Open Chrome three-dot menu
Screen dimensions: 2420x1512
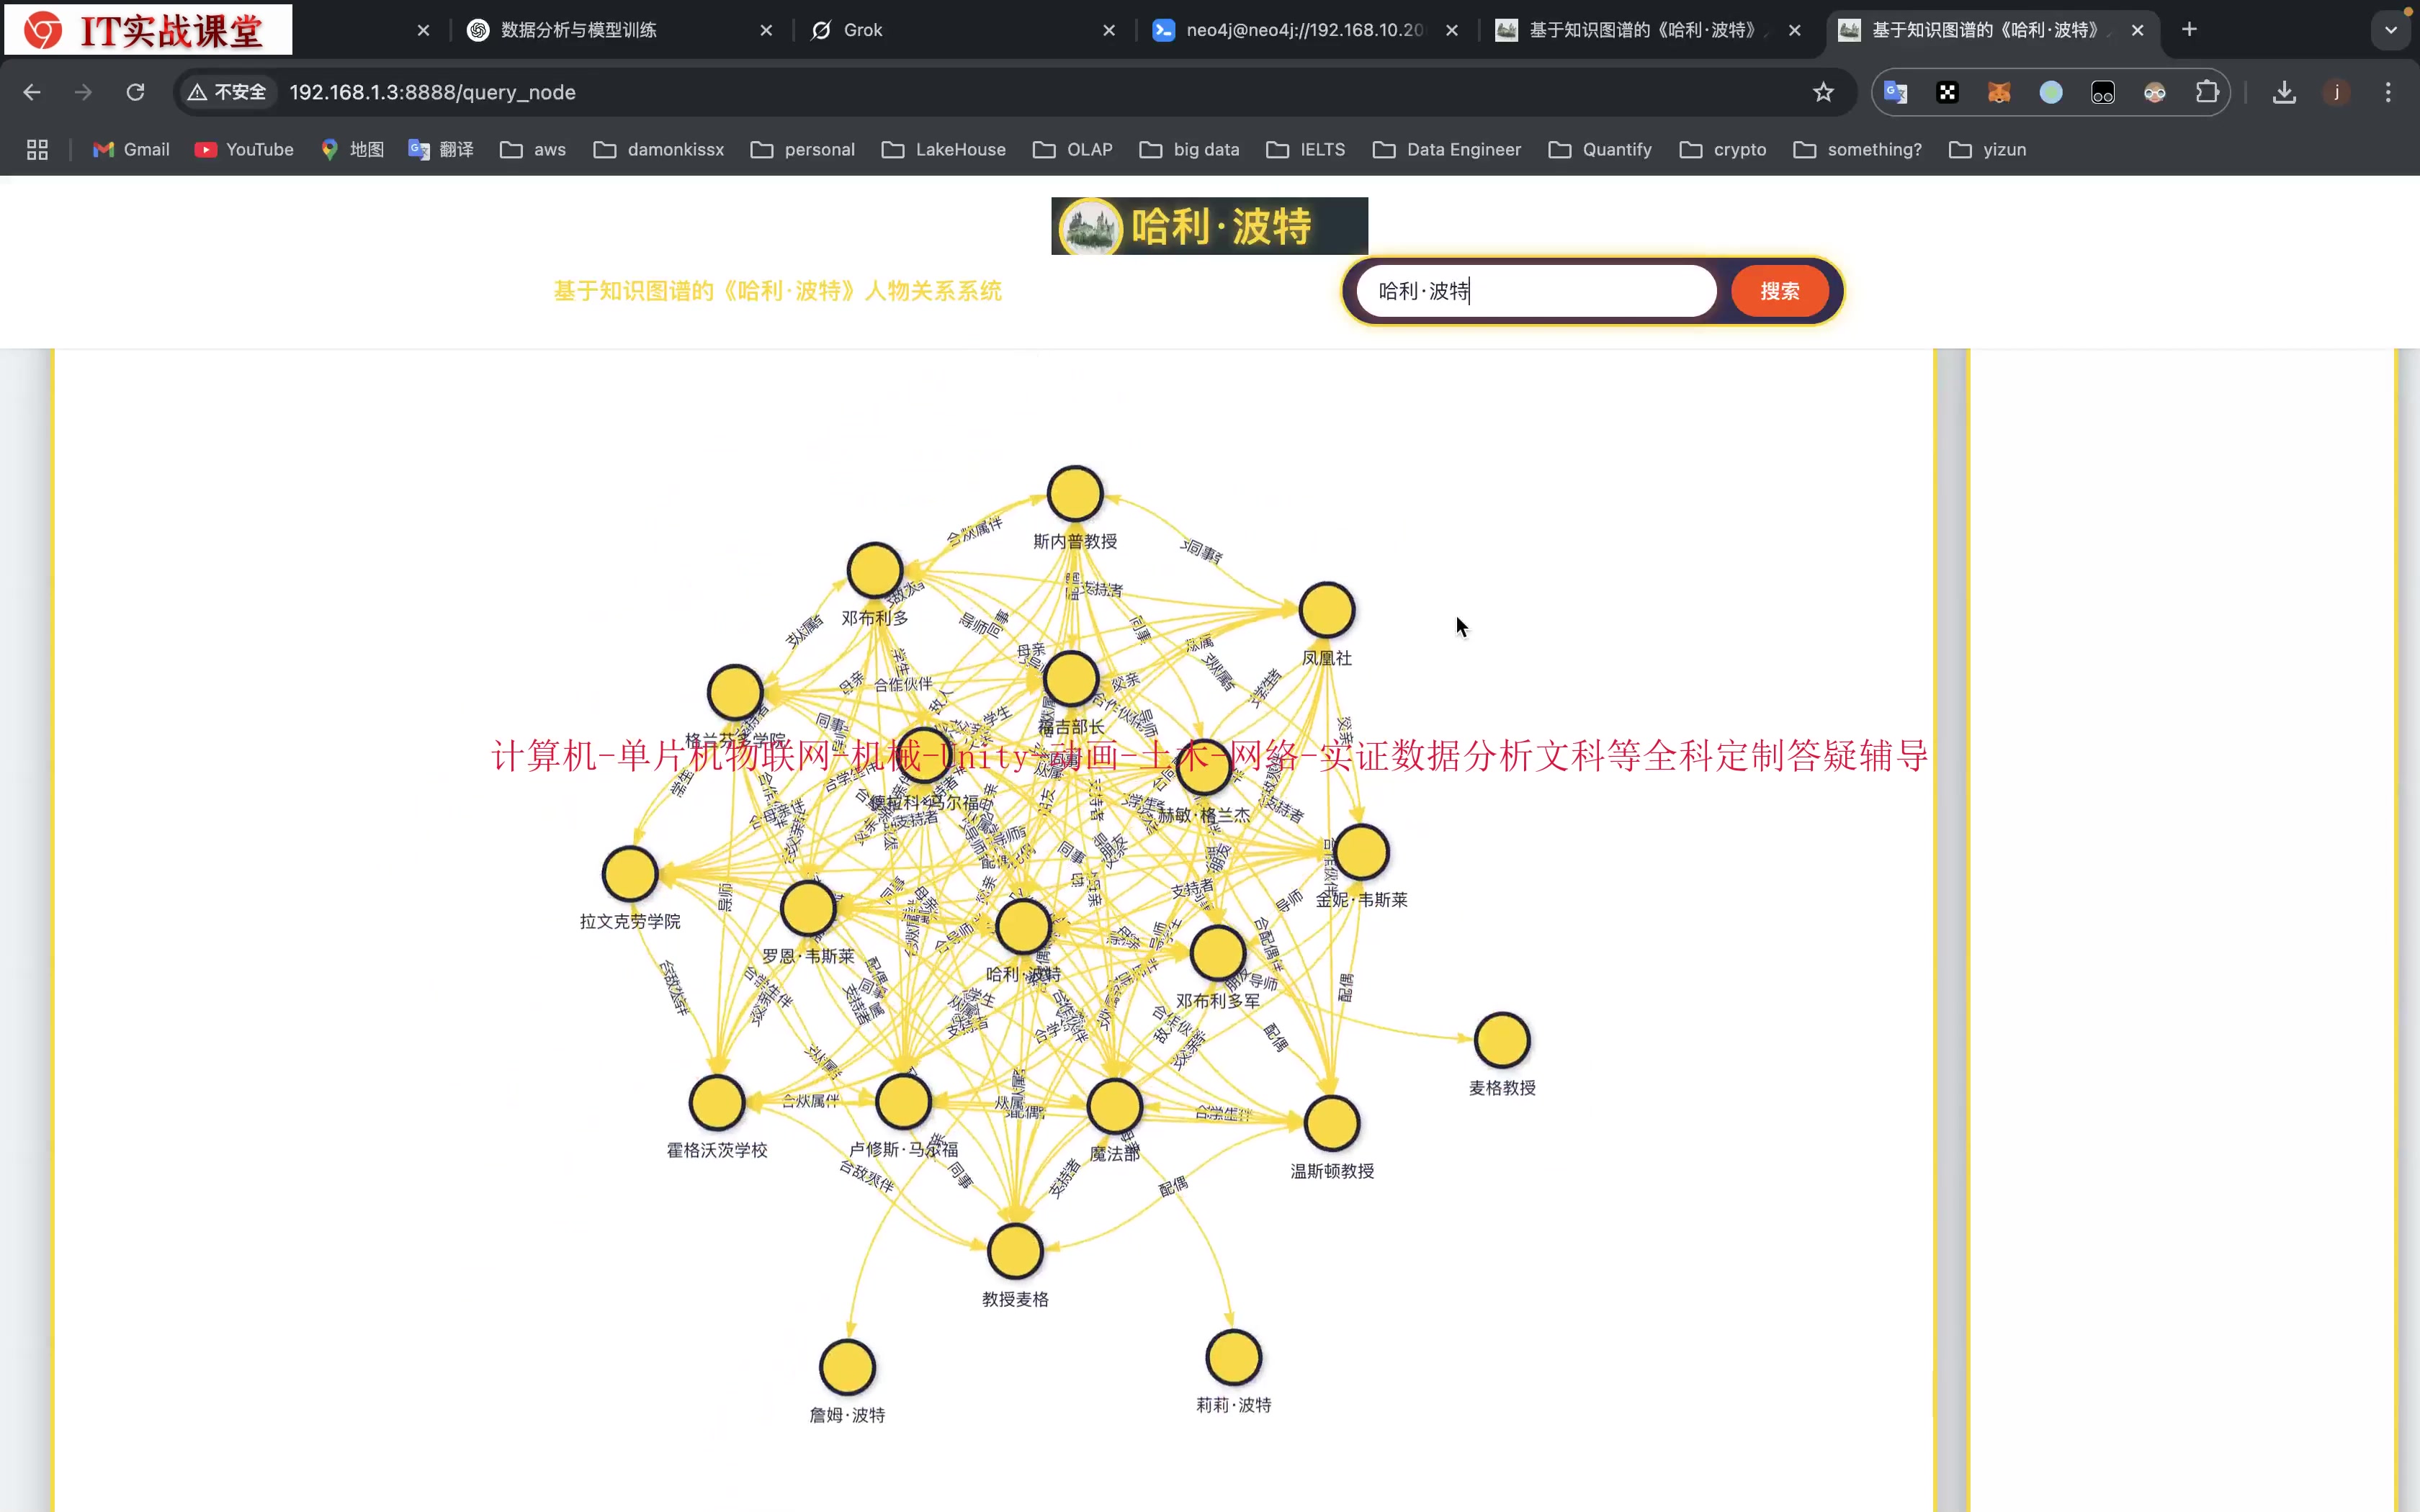[x=2388, y=92]
